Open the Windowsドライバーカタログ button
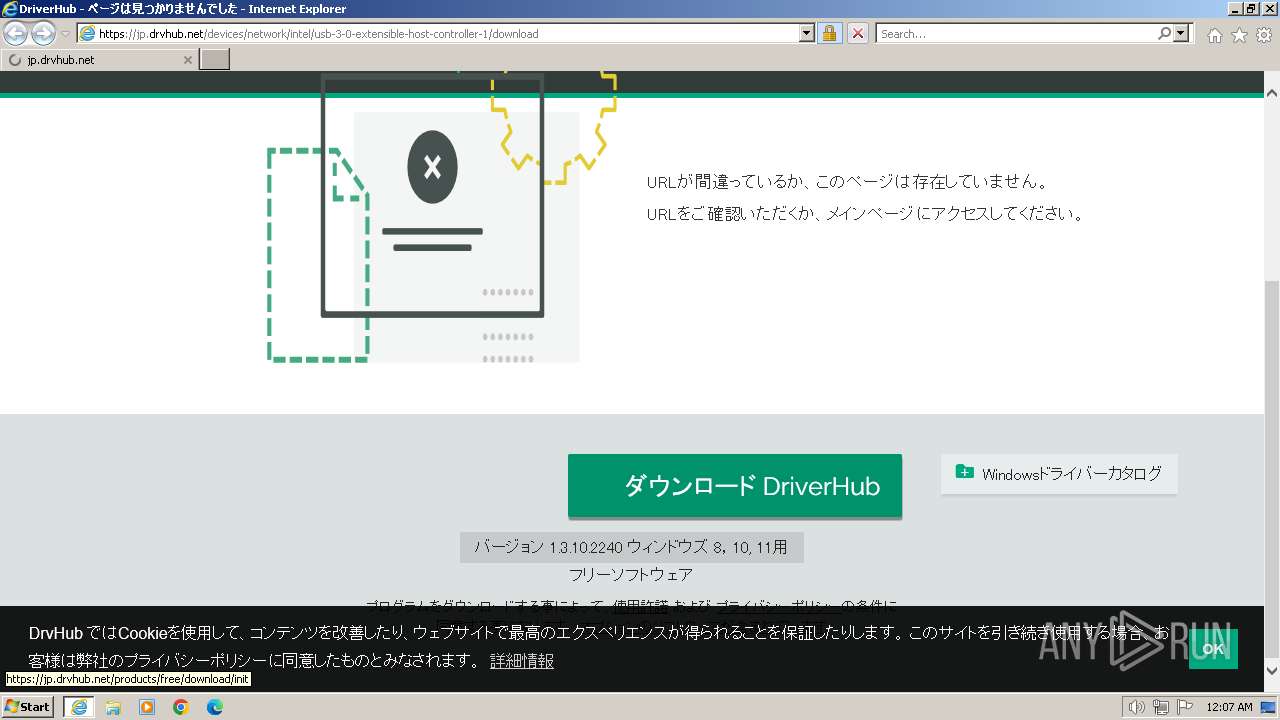The image size is (1280, 720). click(x=1059, y=474)
